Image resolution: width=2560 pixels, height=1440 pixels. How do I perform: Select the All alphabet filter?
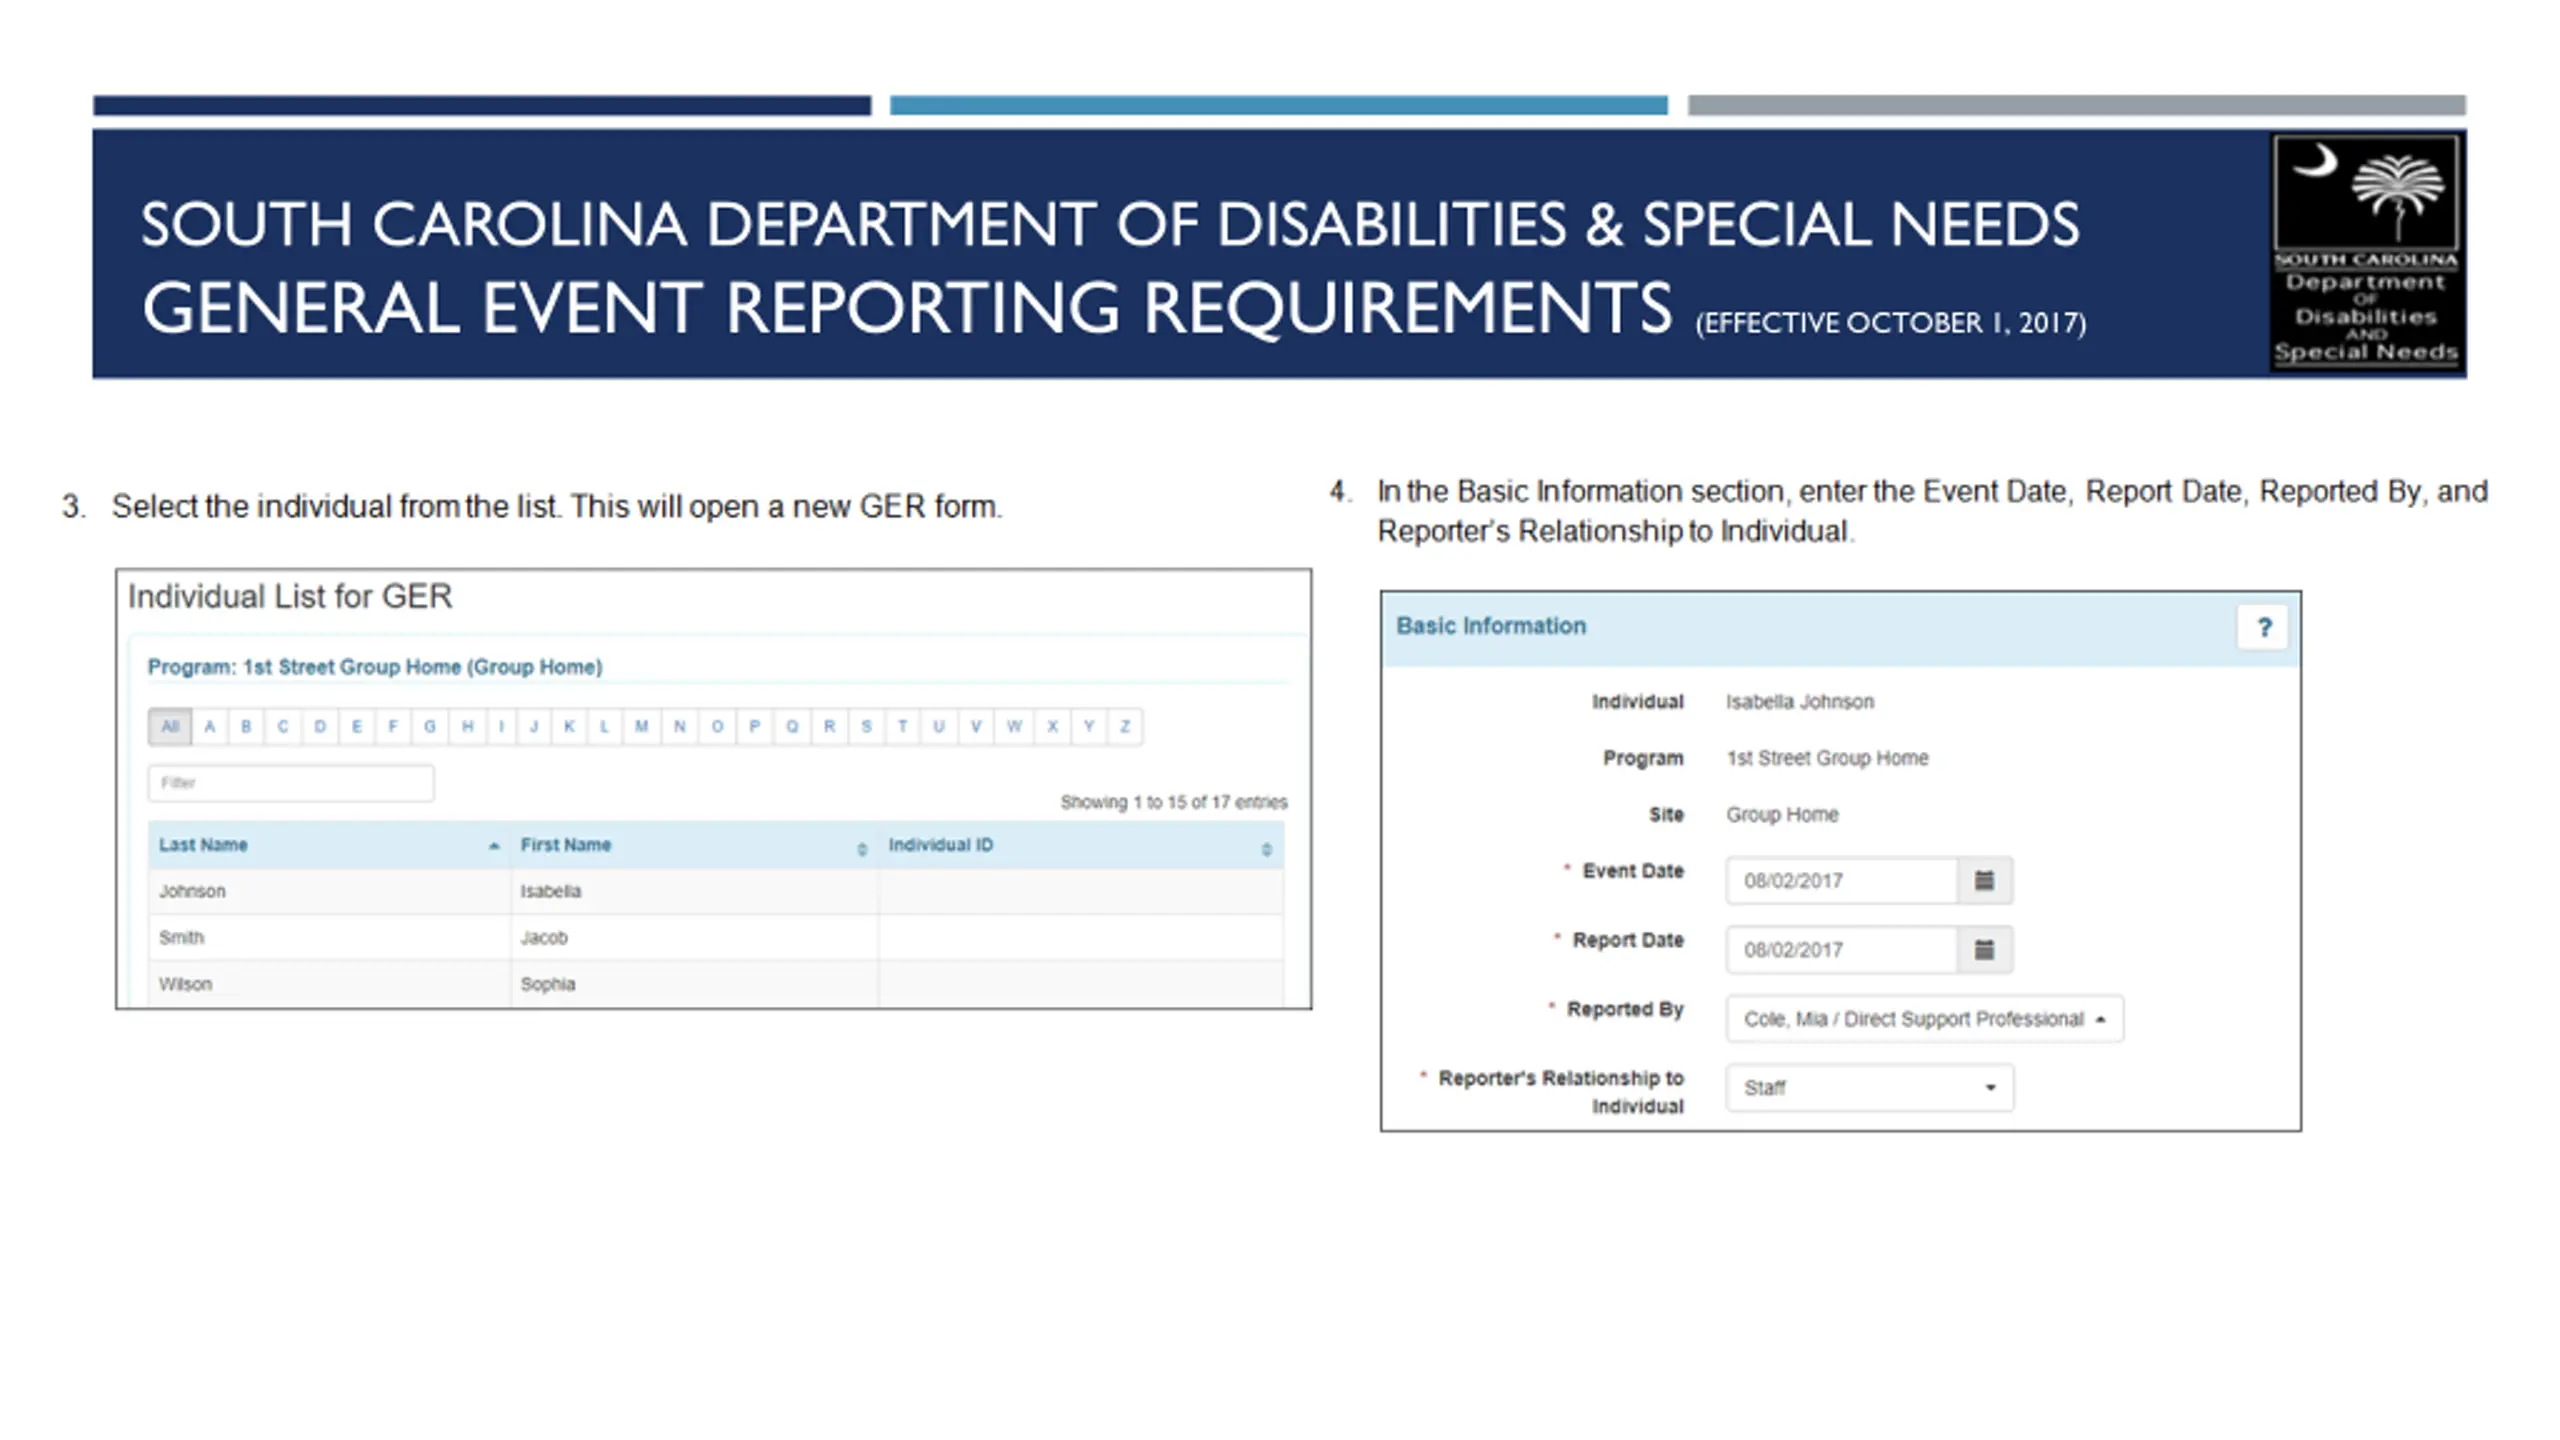coord(170,727)
